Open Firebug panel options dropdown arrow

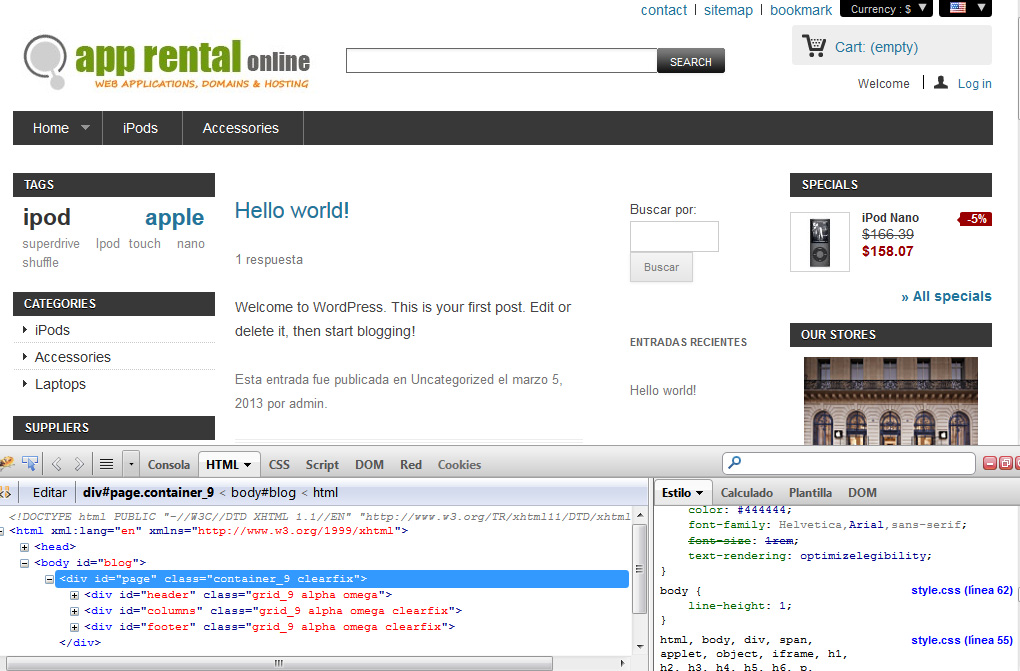[131, 464]
